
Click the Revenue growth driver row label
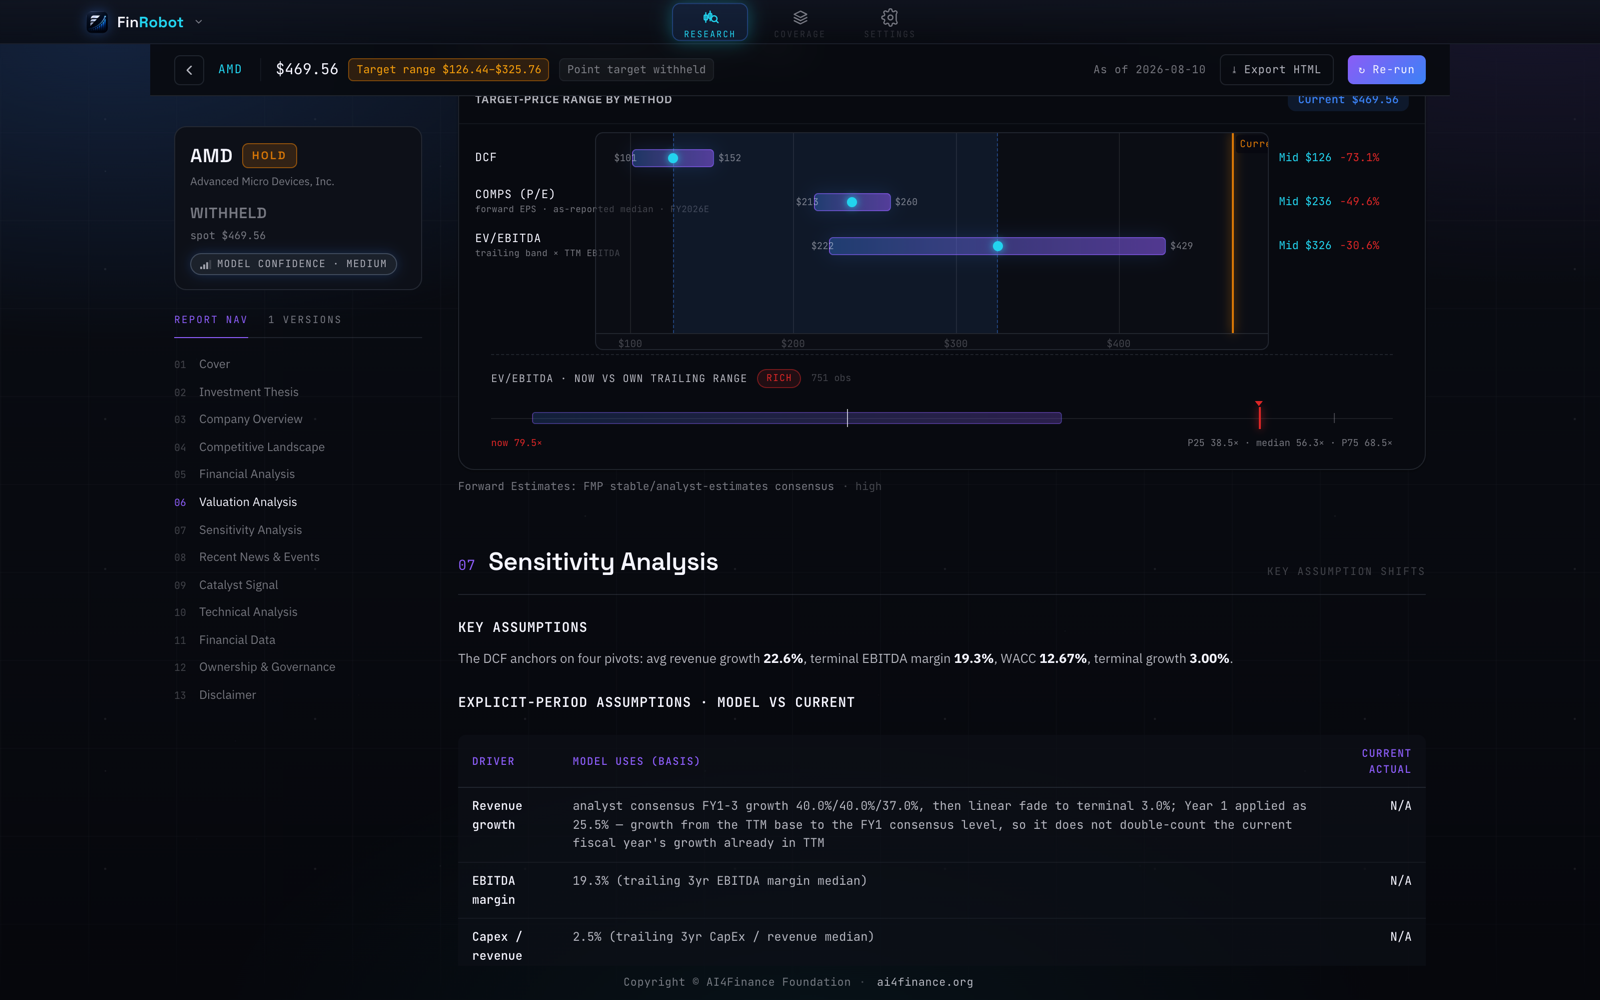497,815
